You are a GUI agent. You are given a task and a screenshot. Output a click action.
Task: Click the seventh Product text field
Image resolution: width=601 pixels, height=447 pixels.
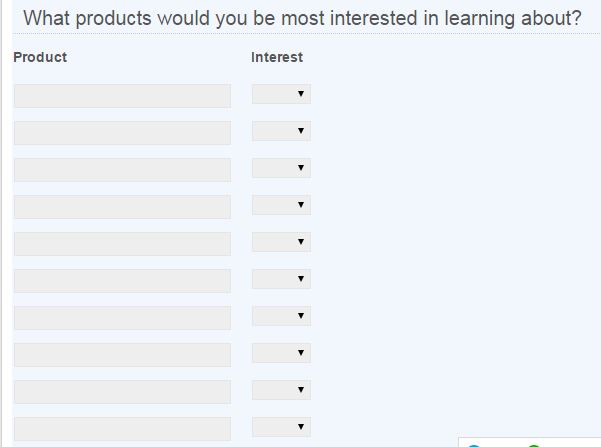pyautogui.click(x=122, y=318)
